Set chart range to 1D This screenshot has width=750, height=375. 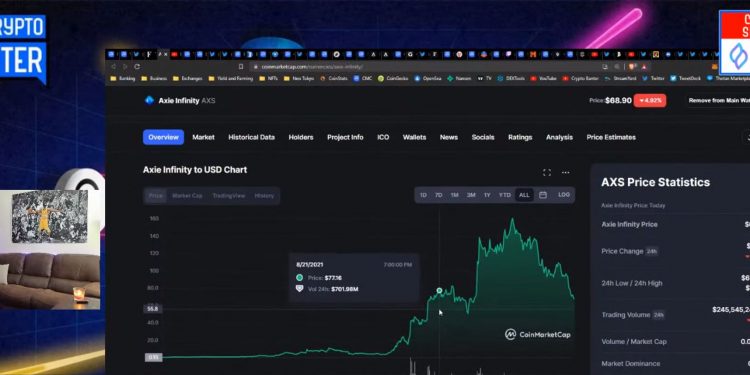pos(423,195)
